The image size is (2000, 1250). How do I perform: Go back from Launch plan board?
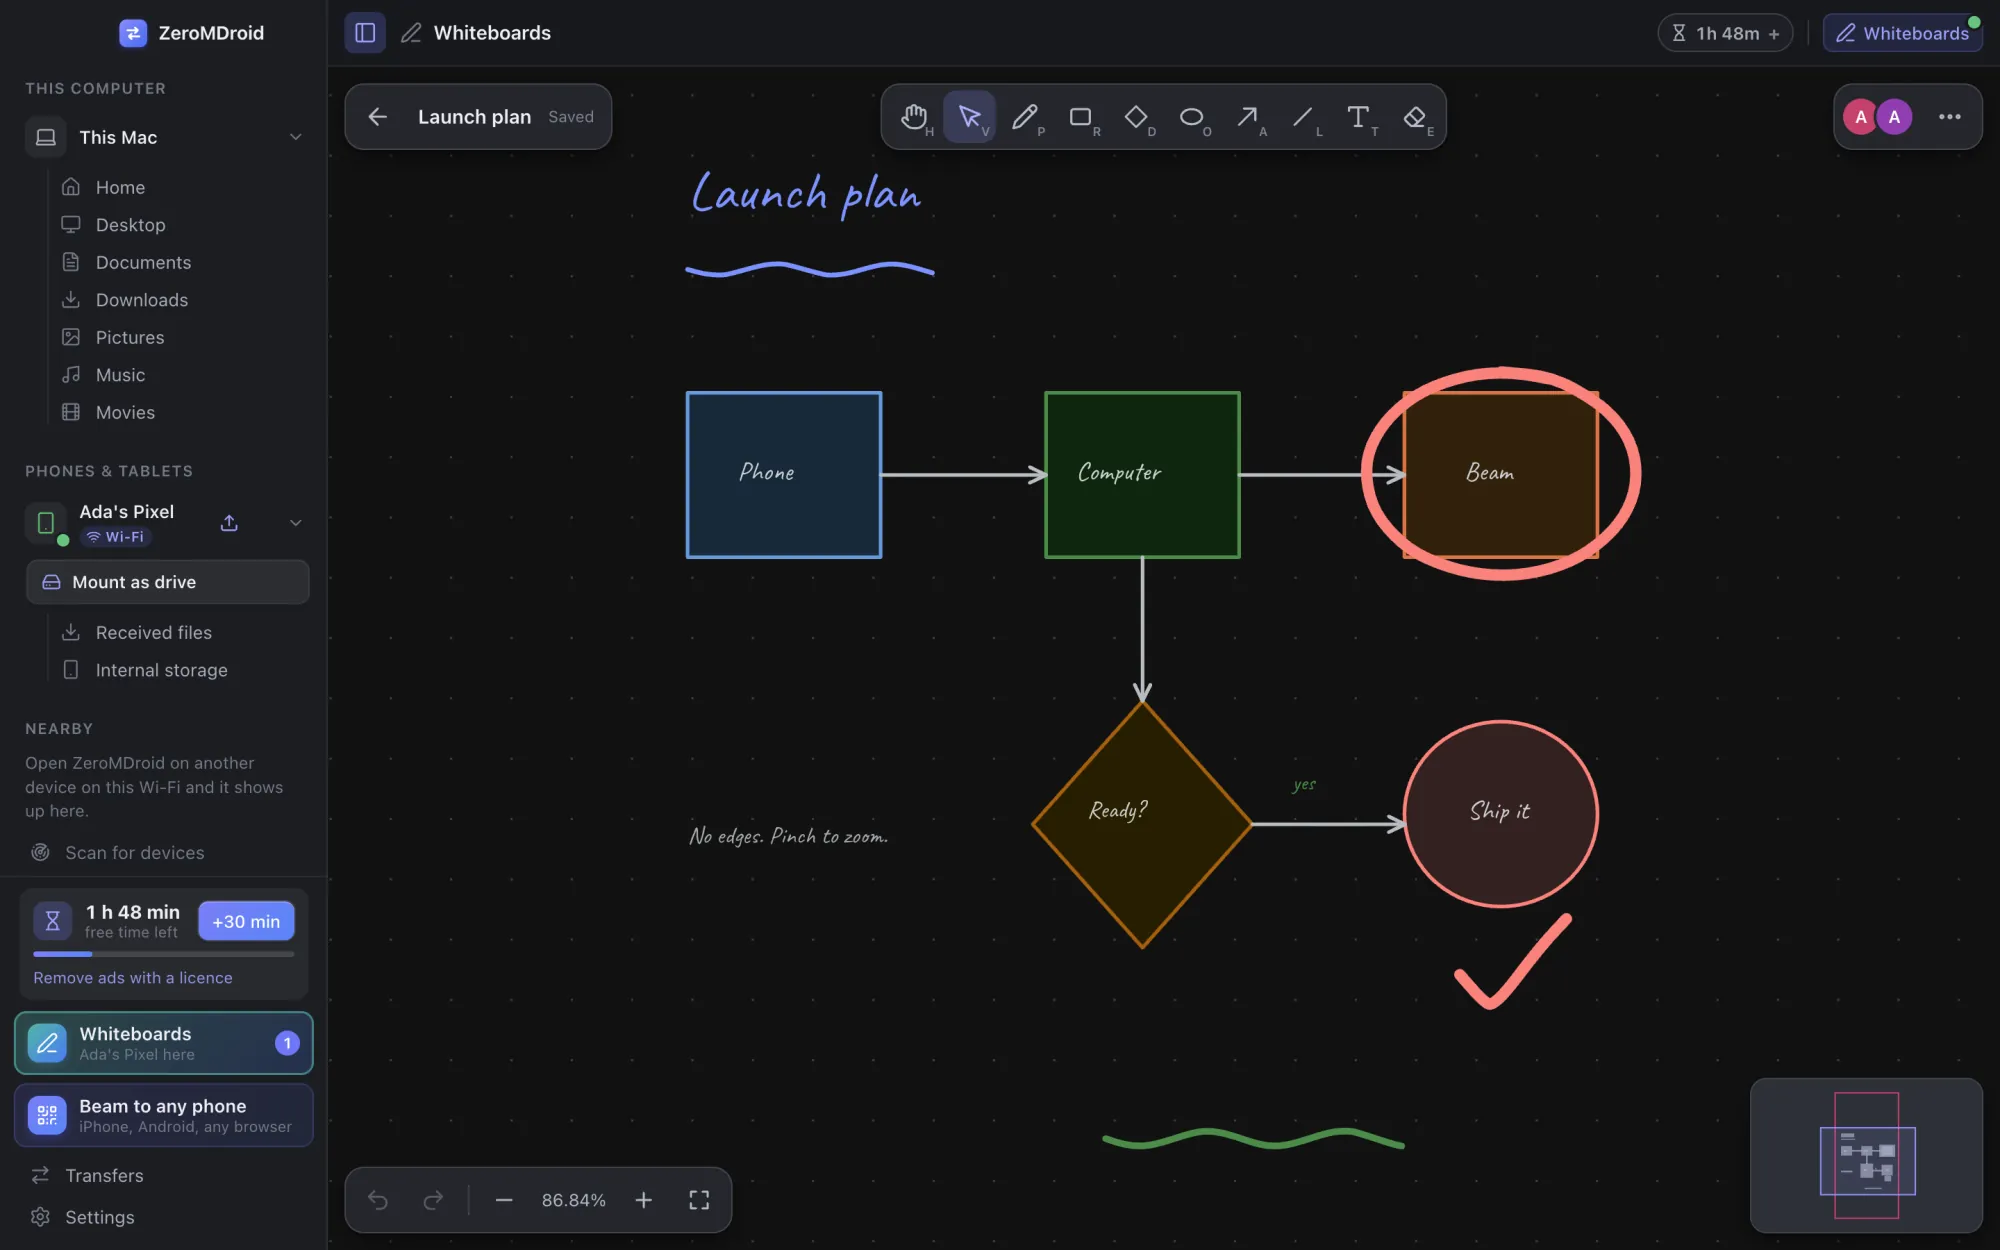click(x=377, y=117)
